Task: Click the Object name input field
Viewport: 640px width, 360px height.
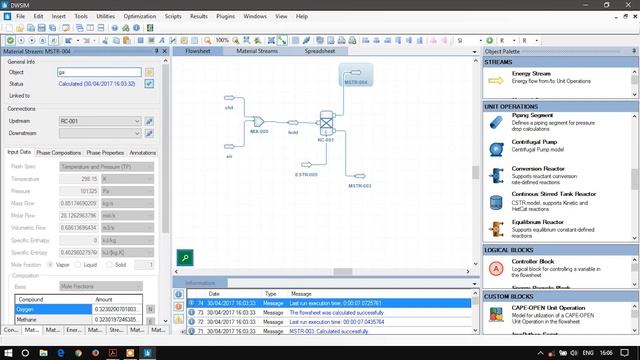Action: point(99,72)
